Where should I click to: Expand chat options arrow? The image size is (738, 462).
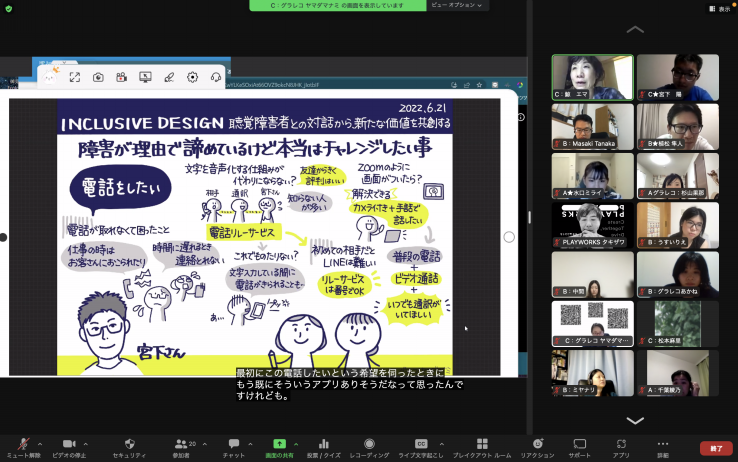[x=250, y=444]
